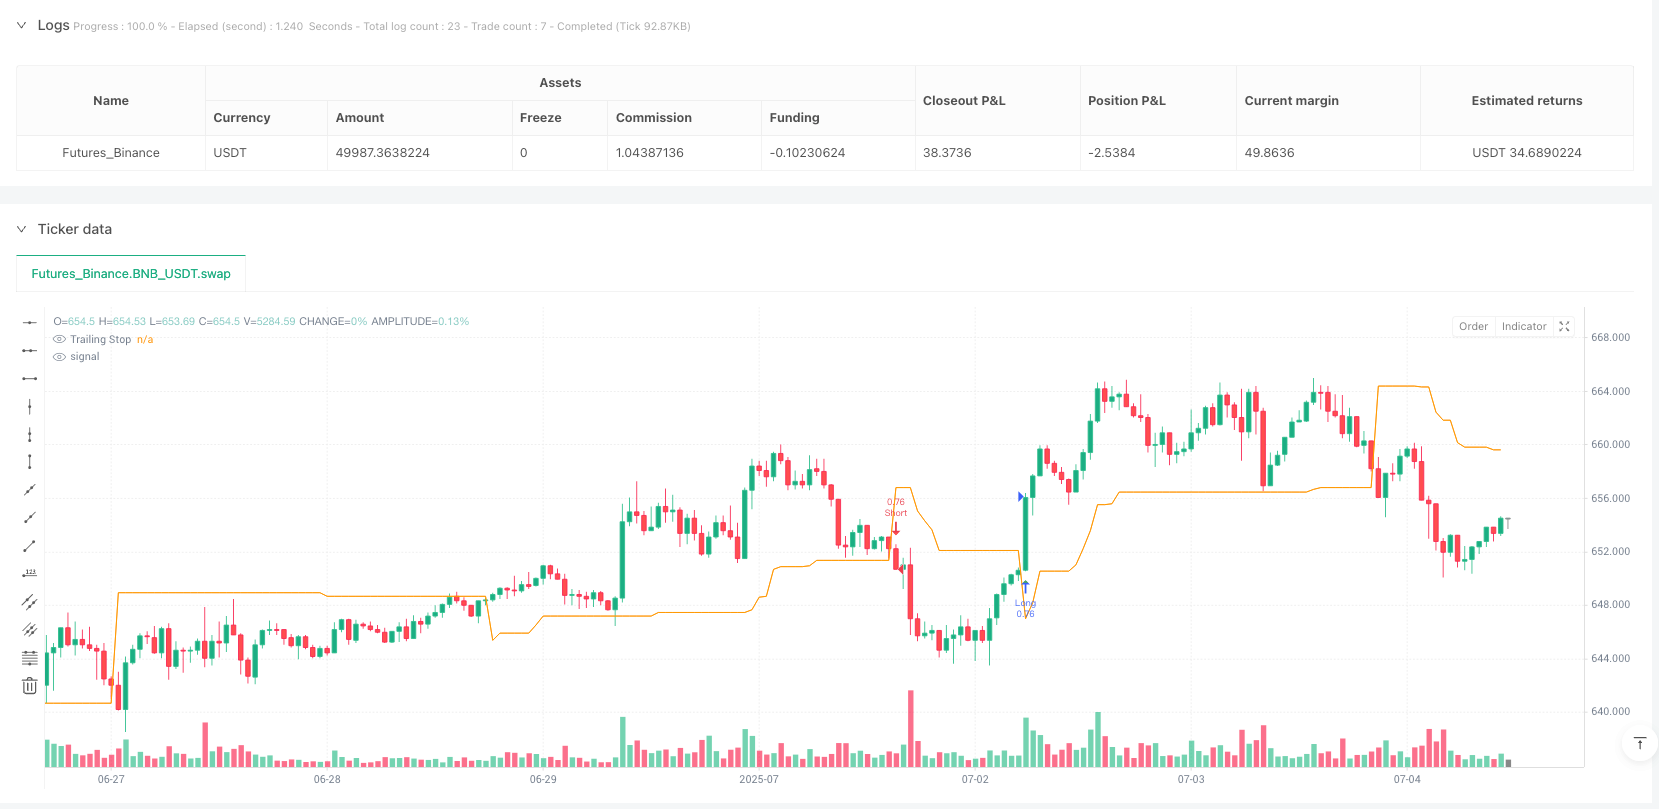Select the vertical segment drawing tool

30,462
